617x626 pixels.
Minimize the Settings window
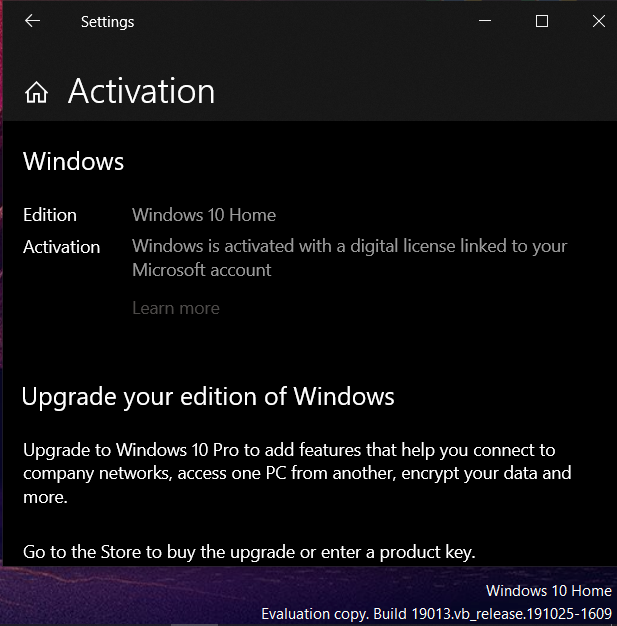coord(485,21)
